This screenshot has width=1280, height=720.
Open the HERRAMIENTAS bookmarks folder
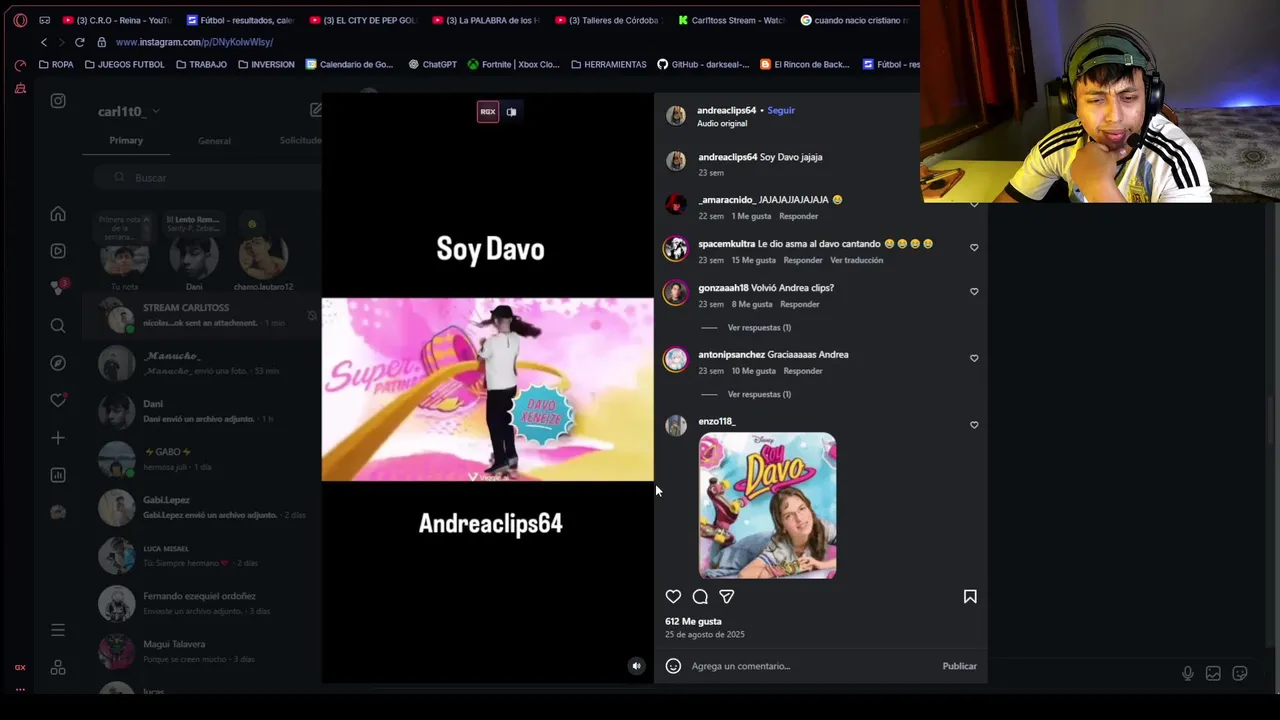coord(609,64)
